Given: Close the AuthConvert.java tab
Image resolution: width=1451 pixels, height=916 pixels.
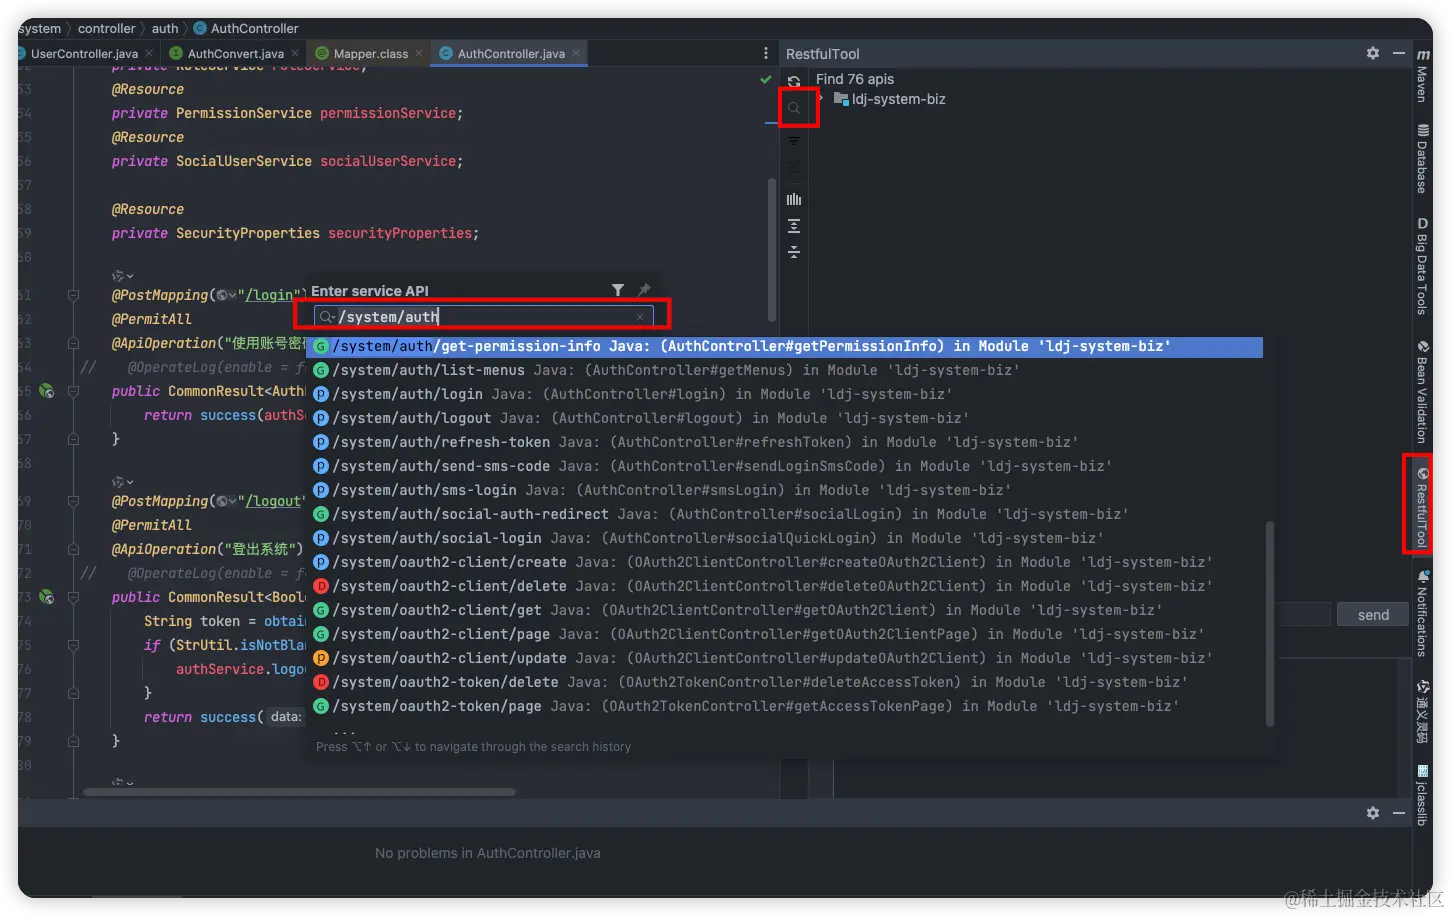Looking at the screenshot, I should pos(296,53).
